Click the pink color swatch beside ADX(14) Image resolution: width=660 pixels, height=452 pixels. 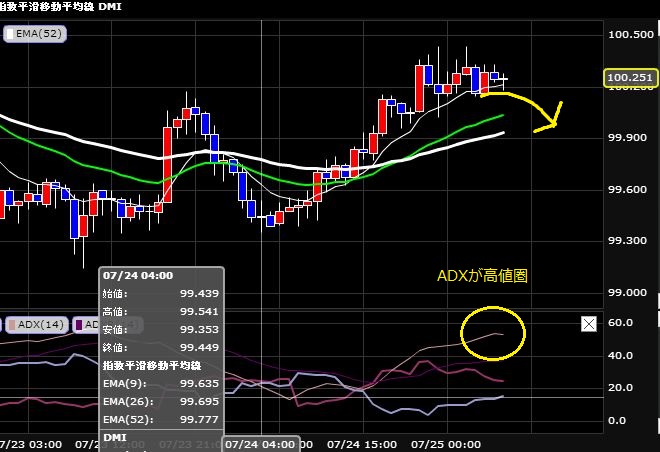(x=12, y=325)
